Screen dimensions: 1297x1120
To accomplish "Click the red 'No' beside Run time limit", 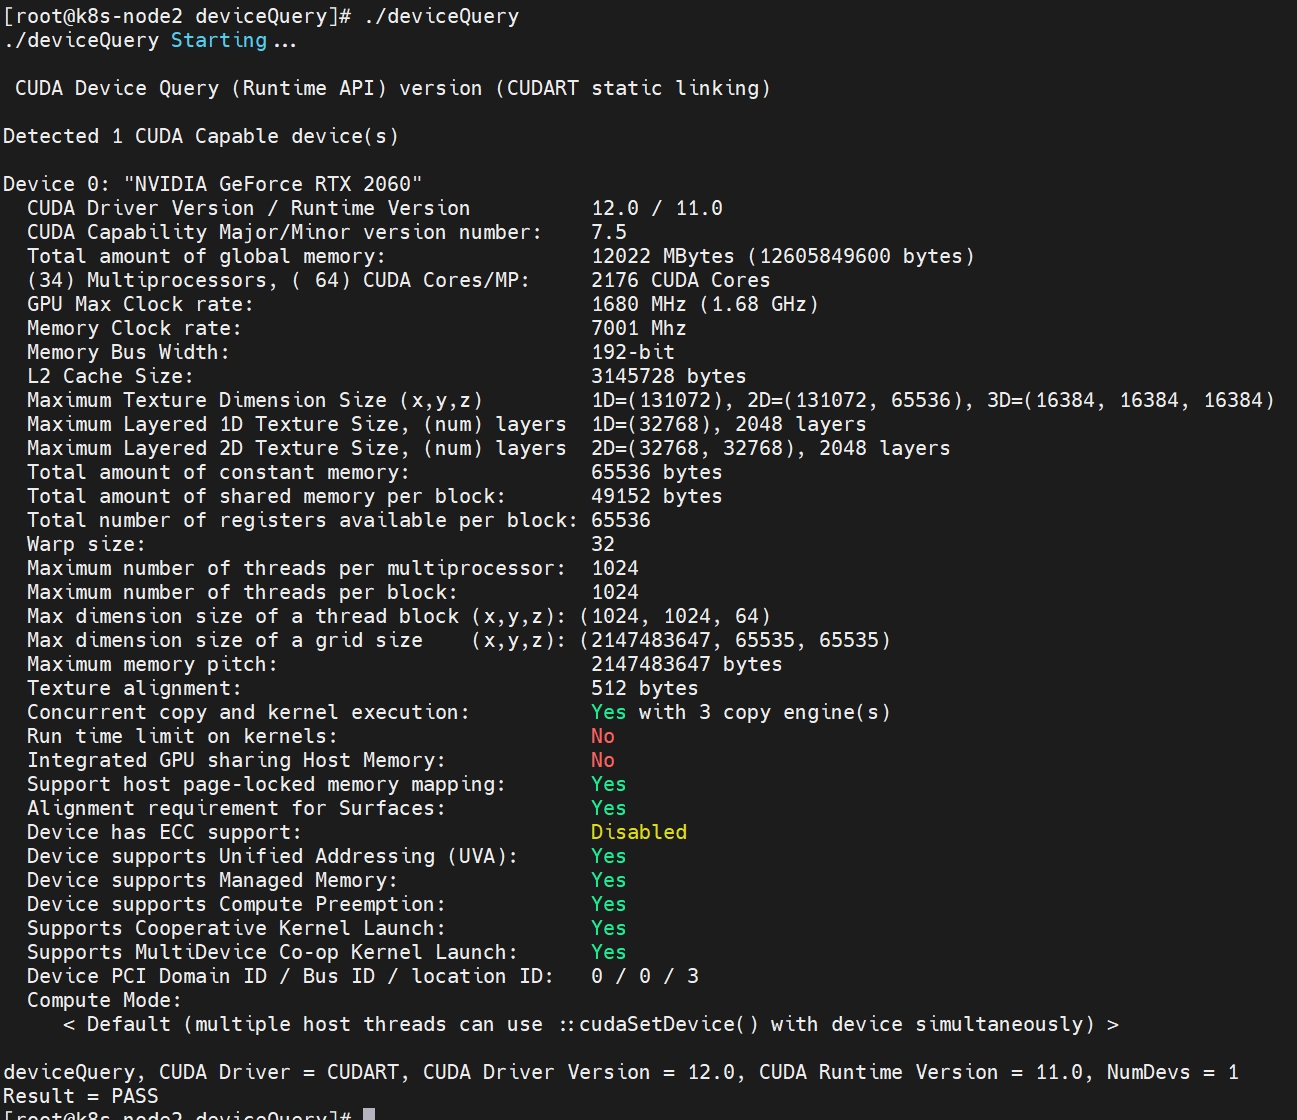I will pyautogui.click(x=602, y=736).
